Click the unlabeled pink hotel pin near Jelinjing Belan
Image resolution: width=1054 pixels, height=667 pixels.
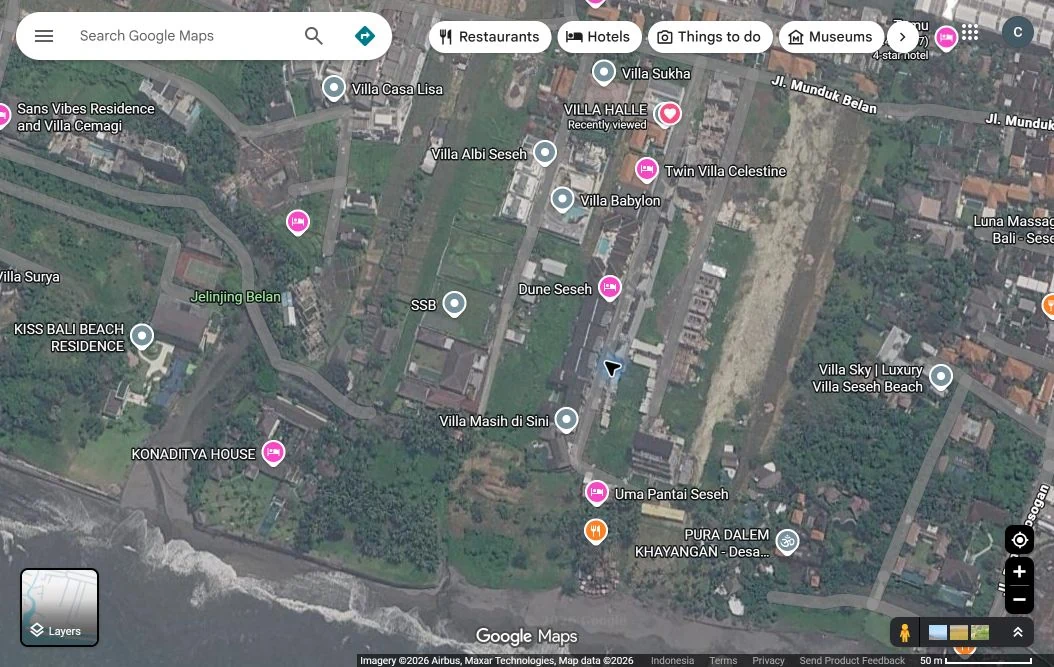point(298,222)
